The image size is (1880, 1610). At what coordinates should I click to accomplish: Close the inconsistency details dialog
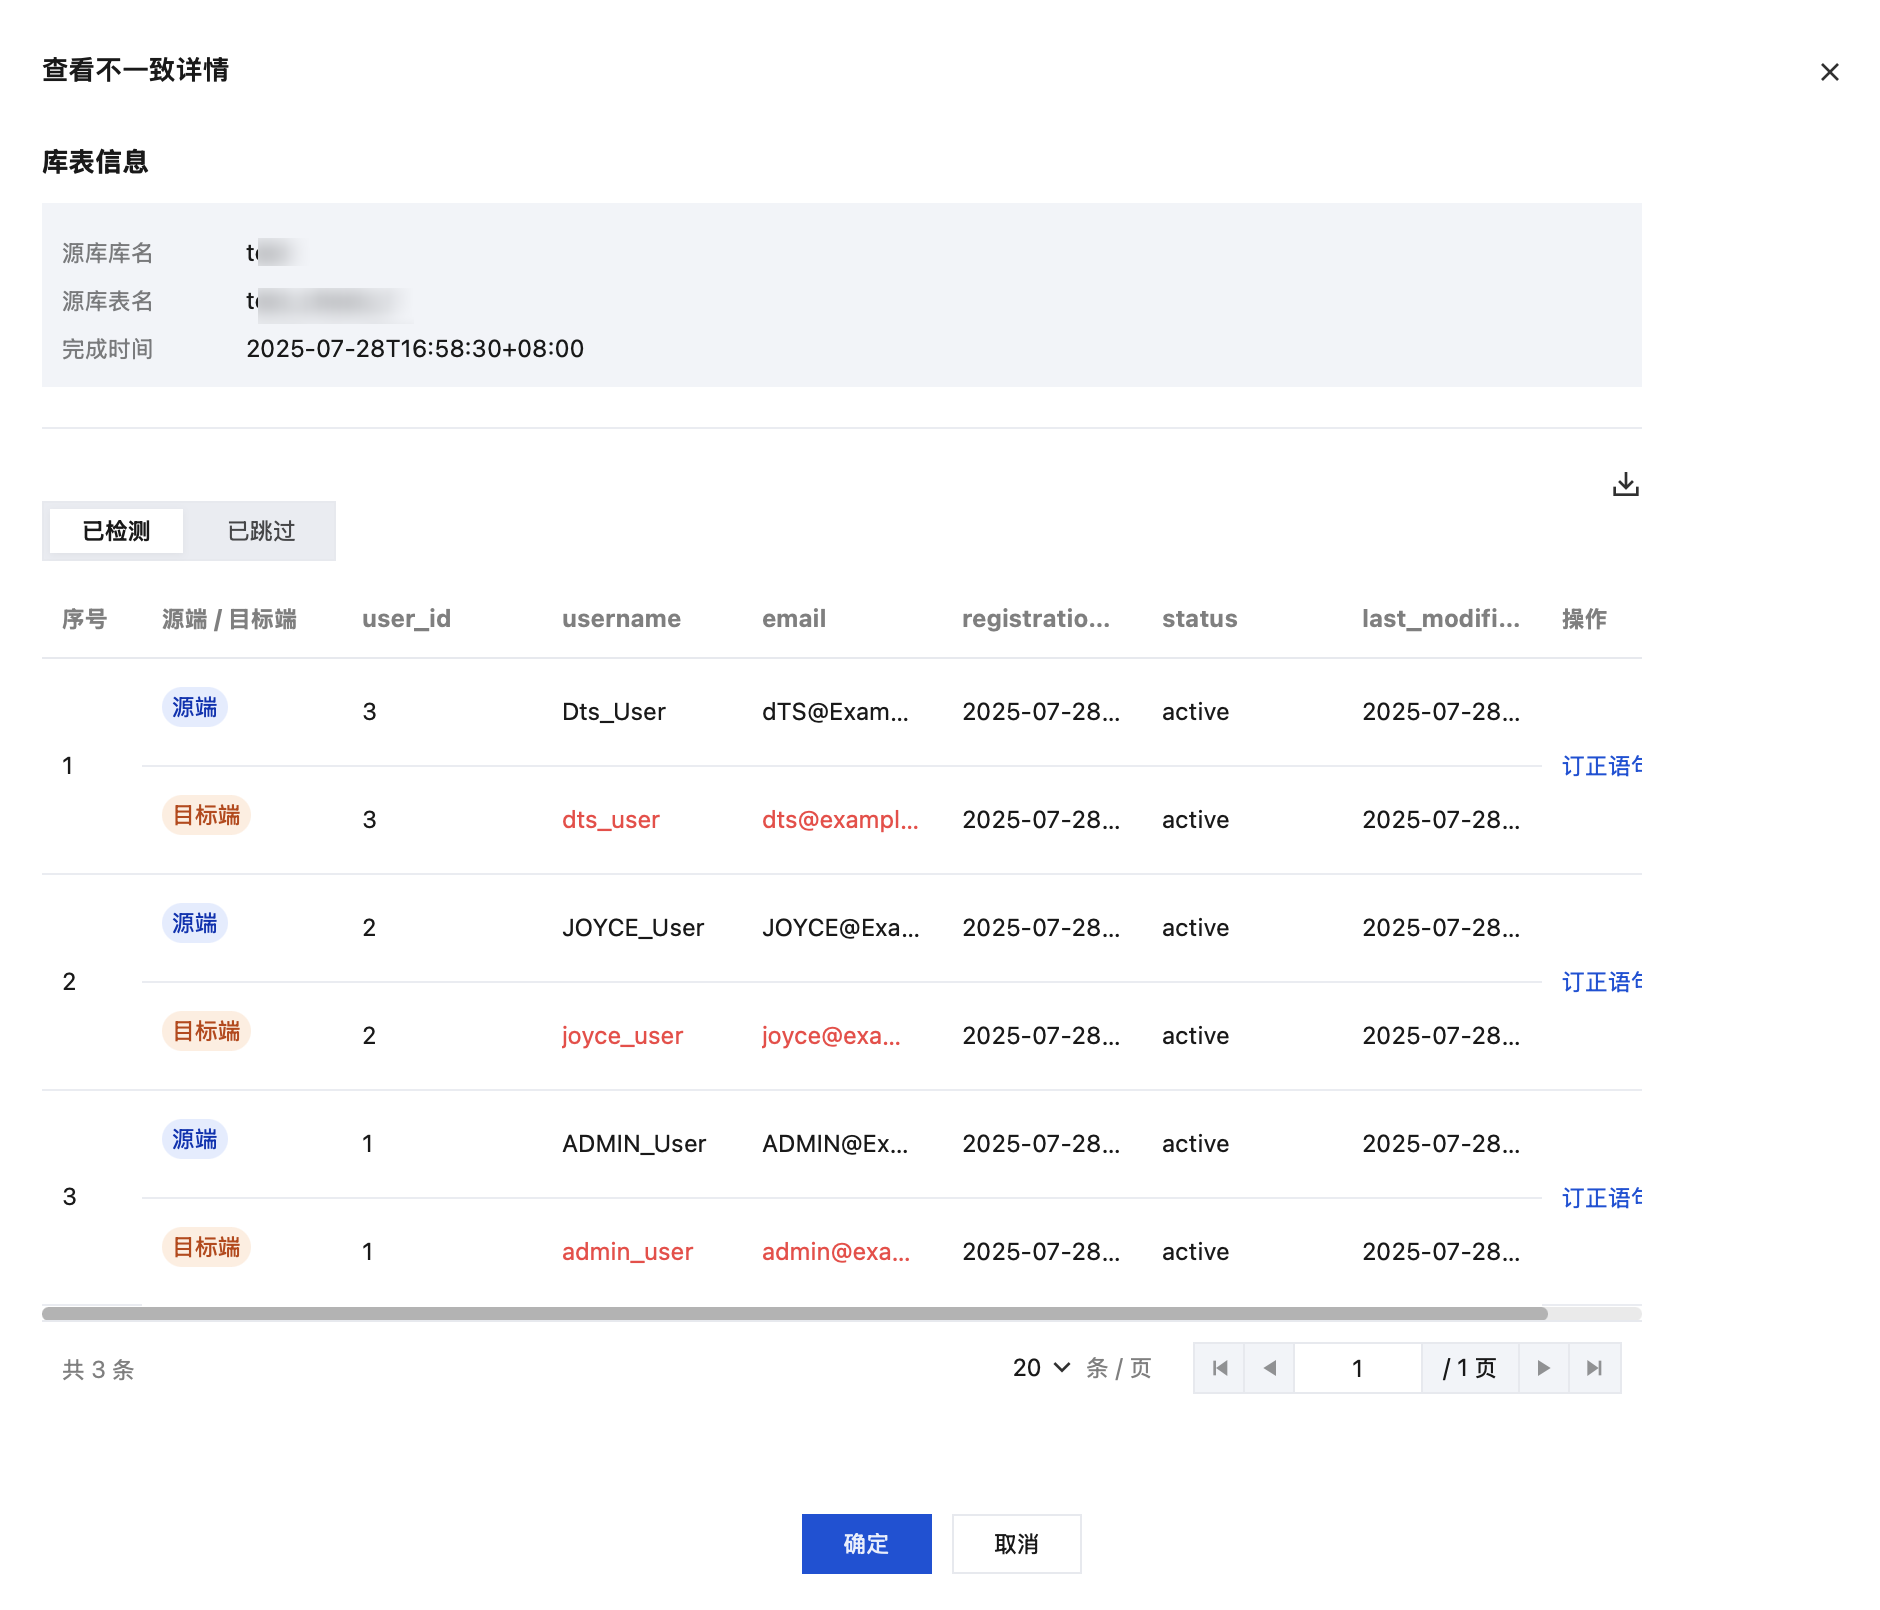click(x=1829, y=72)
